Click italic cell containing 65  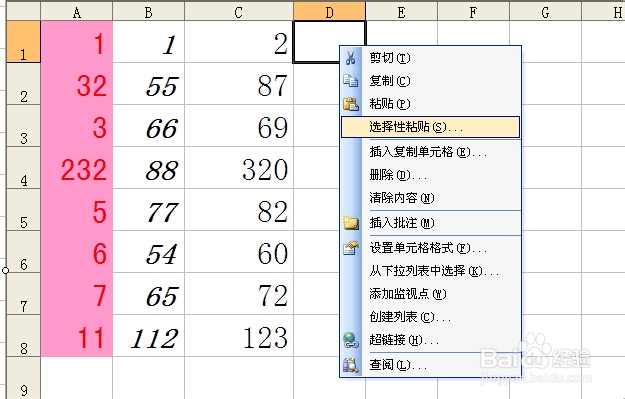pos(149,294)
